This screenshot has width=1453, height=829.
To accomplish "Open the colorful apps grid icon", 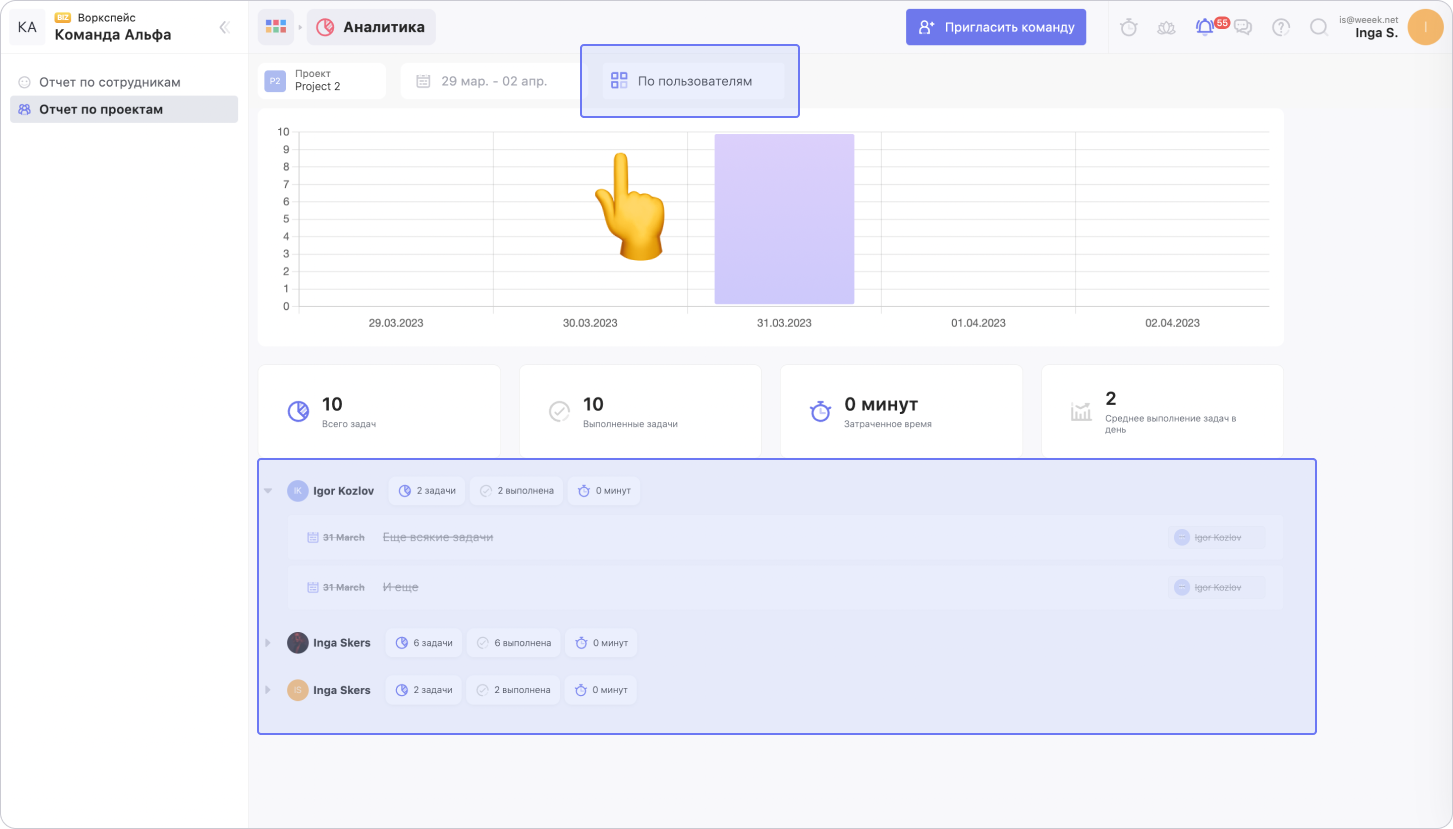I will [x=275, y=27].
